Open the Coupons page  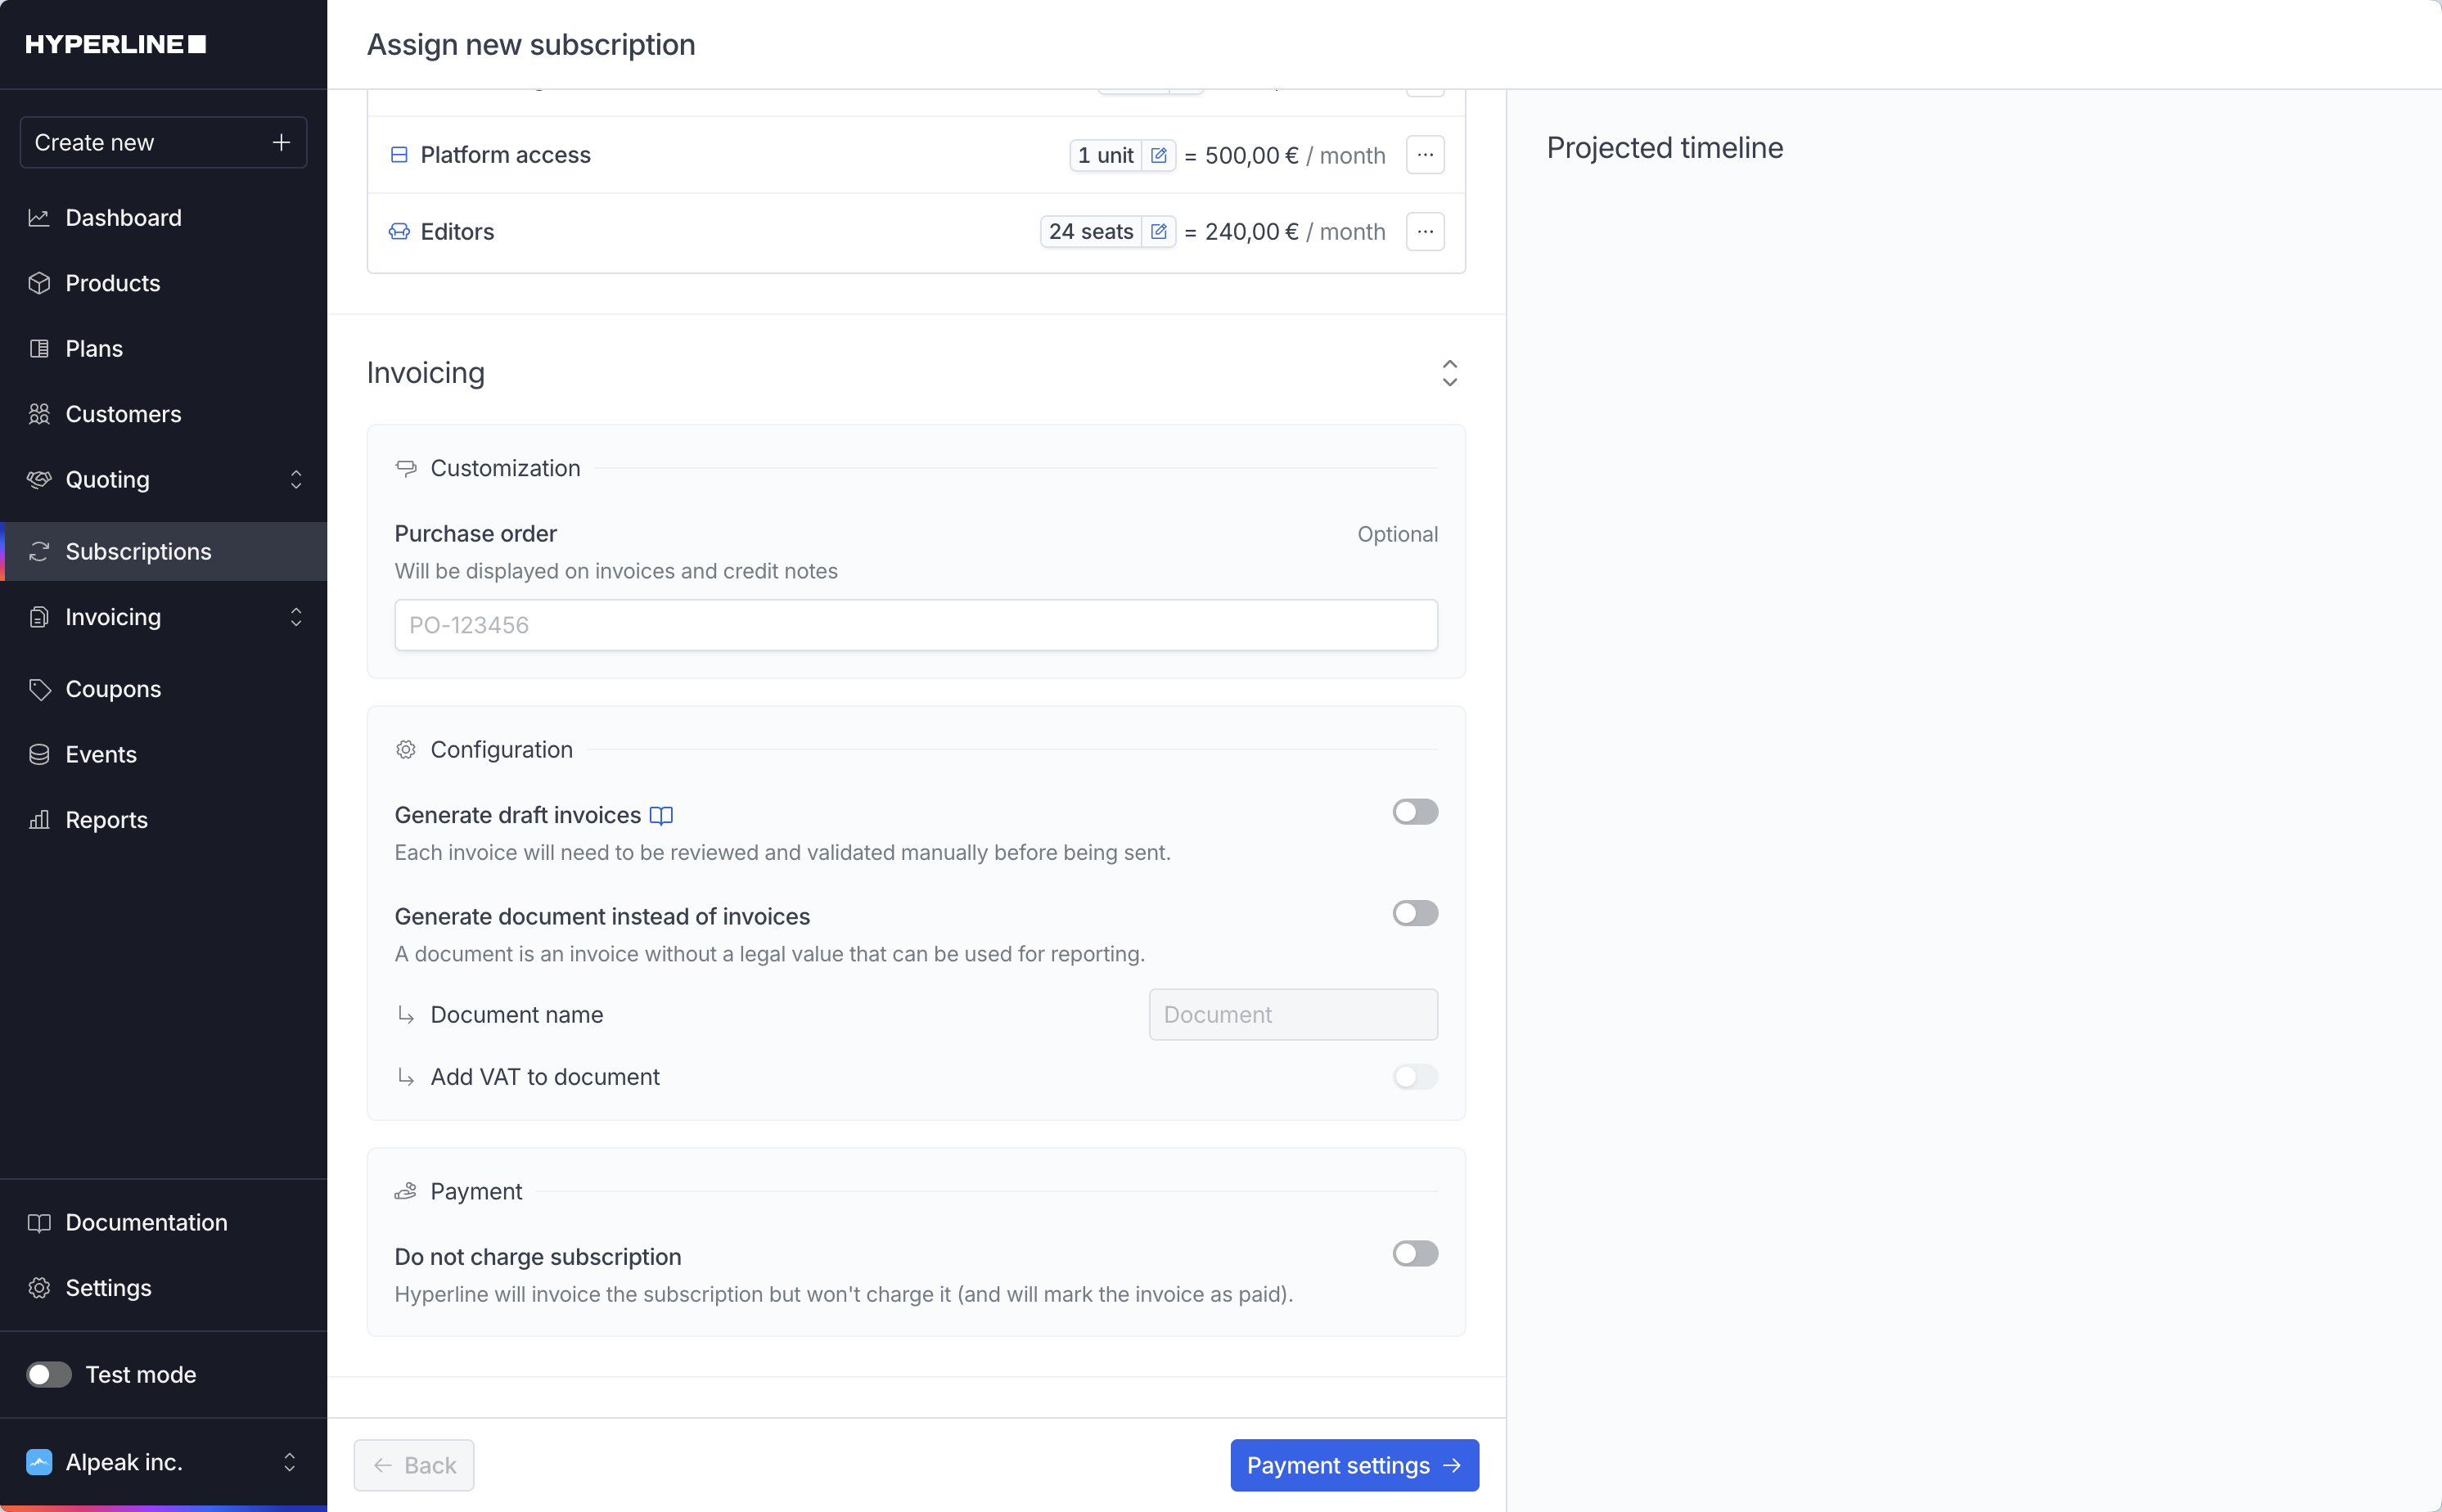pos(113,689)
